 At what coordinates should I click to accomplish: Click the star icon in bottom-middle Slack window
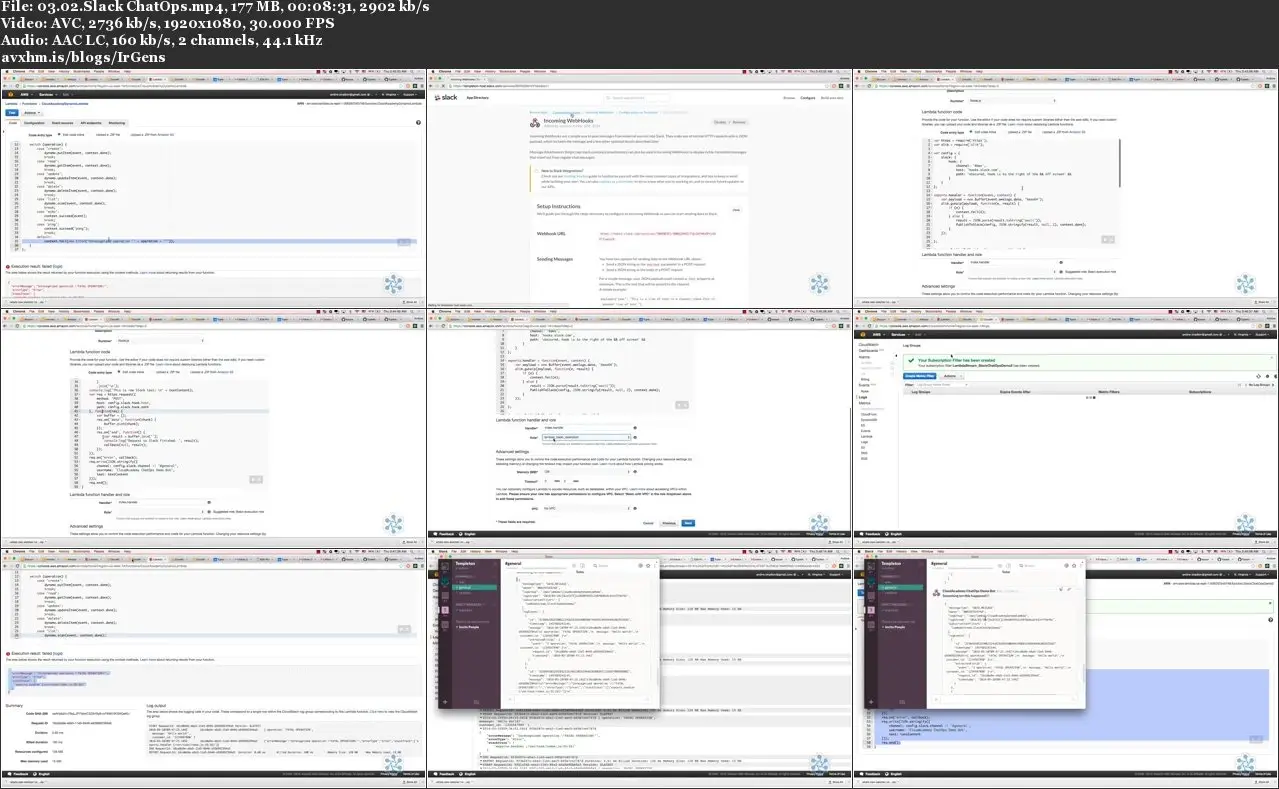point(648,566)
